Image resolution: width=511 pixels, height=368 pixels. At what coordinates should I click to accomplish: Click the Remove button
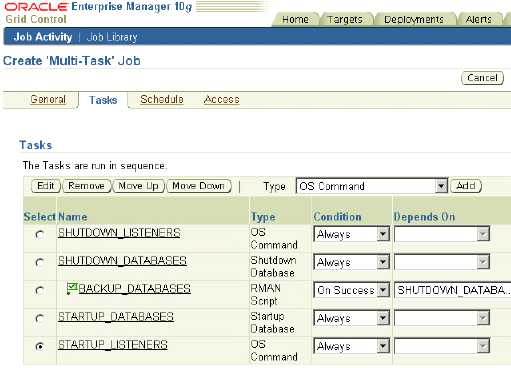pos(86,186)
